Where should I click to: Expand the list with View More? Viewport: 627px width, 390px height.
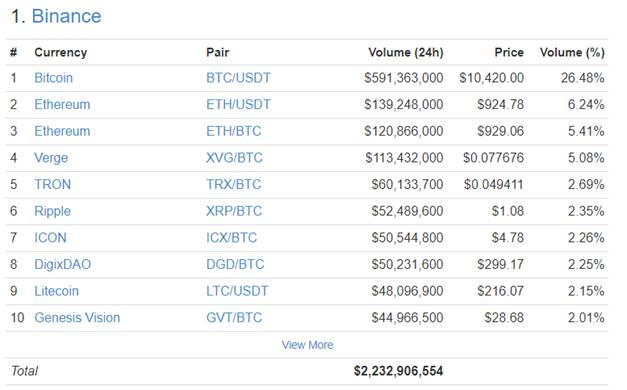[307, 345]
